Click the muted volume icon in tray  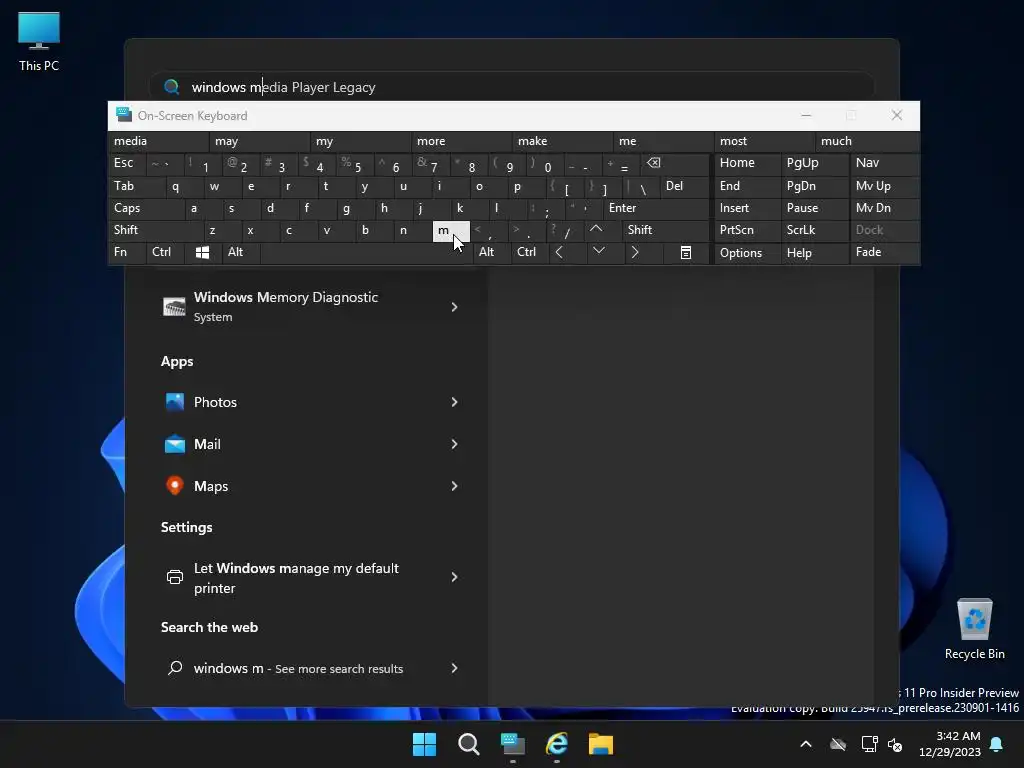[895, 744]
